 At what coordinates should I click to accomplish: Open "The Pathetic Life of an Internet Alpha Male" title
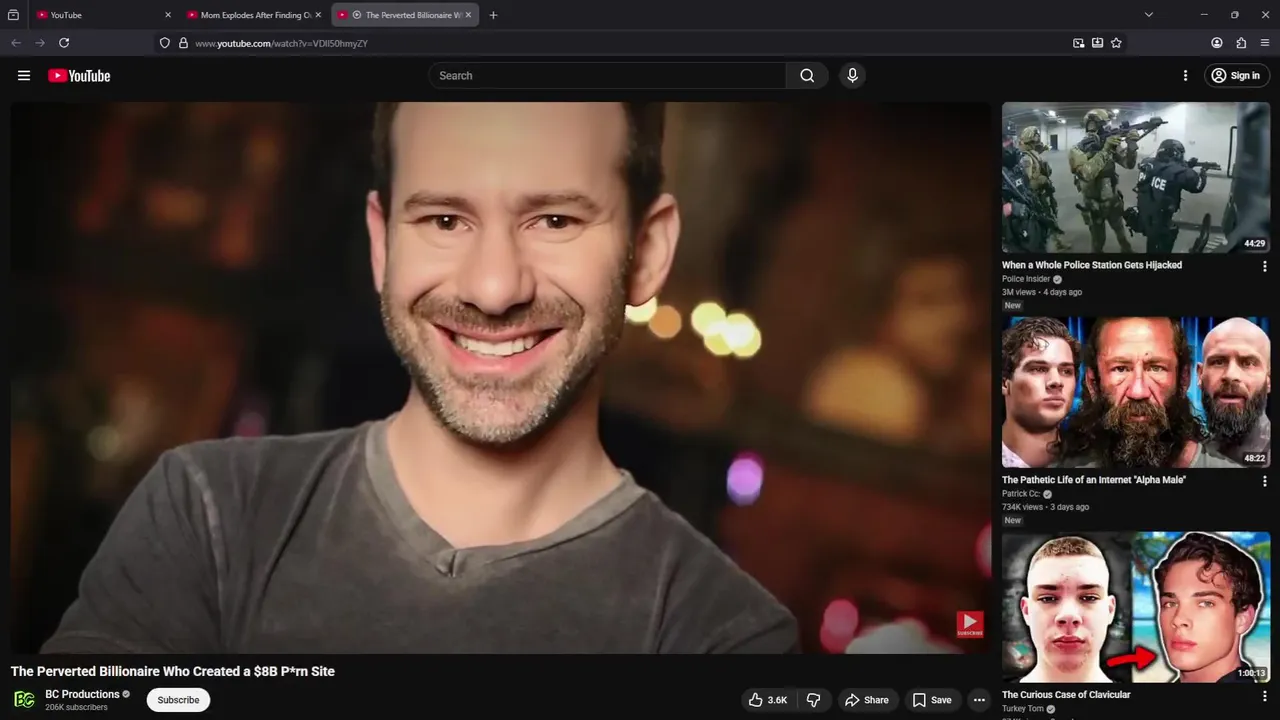click(x=1094, y=480)
